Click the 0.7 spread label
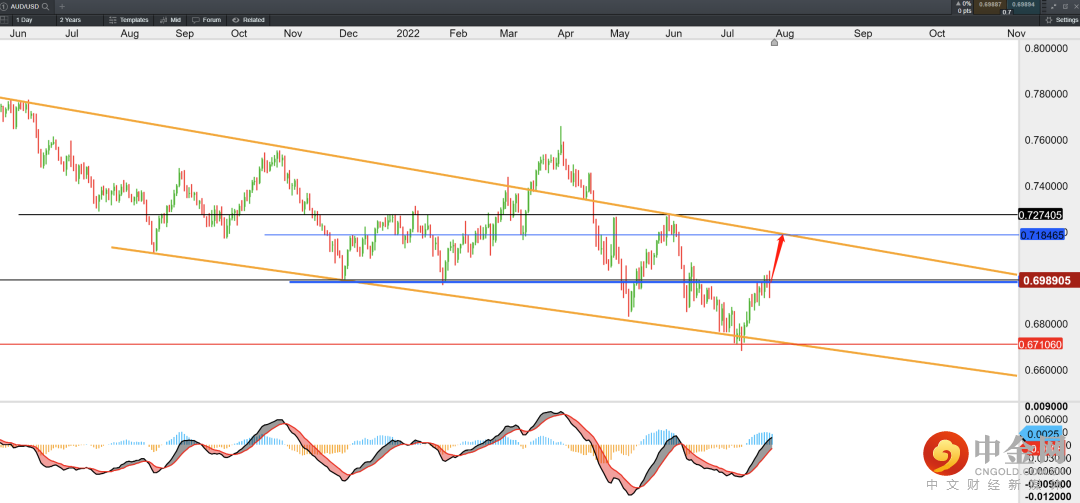The height and width of the screenshot is (503, 1080). [x=1006, y=12]
